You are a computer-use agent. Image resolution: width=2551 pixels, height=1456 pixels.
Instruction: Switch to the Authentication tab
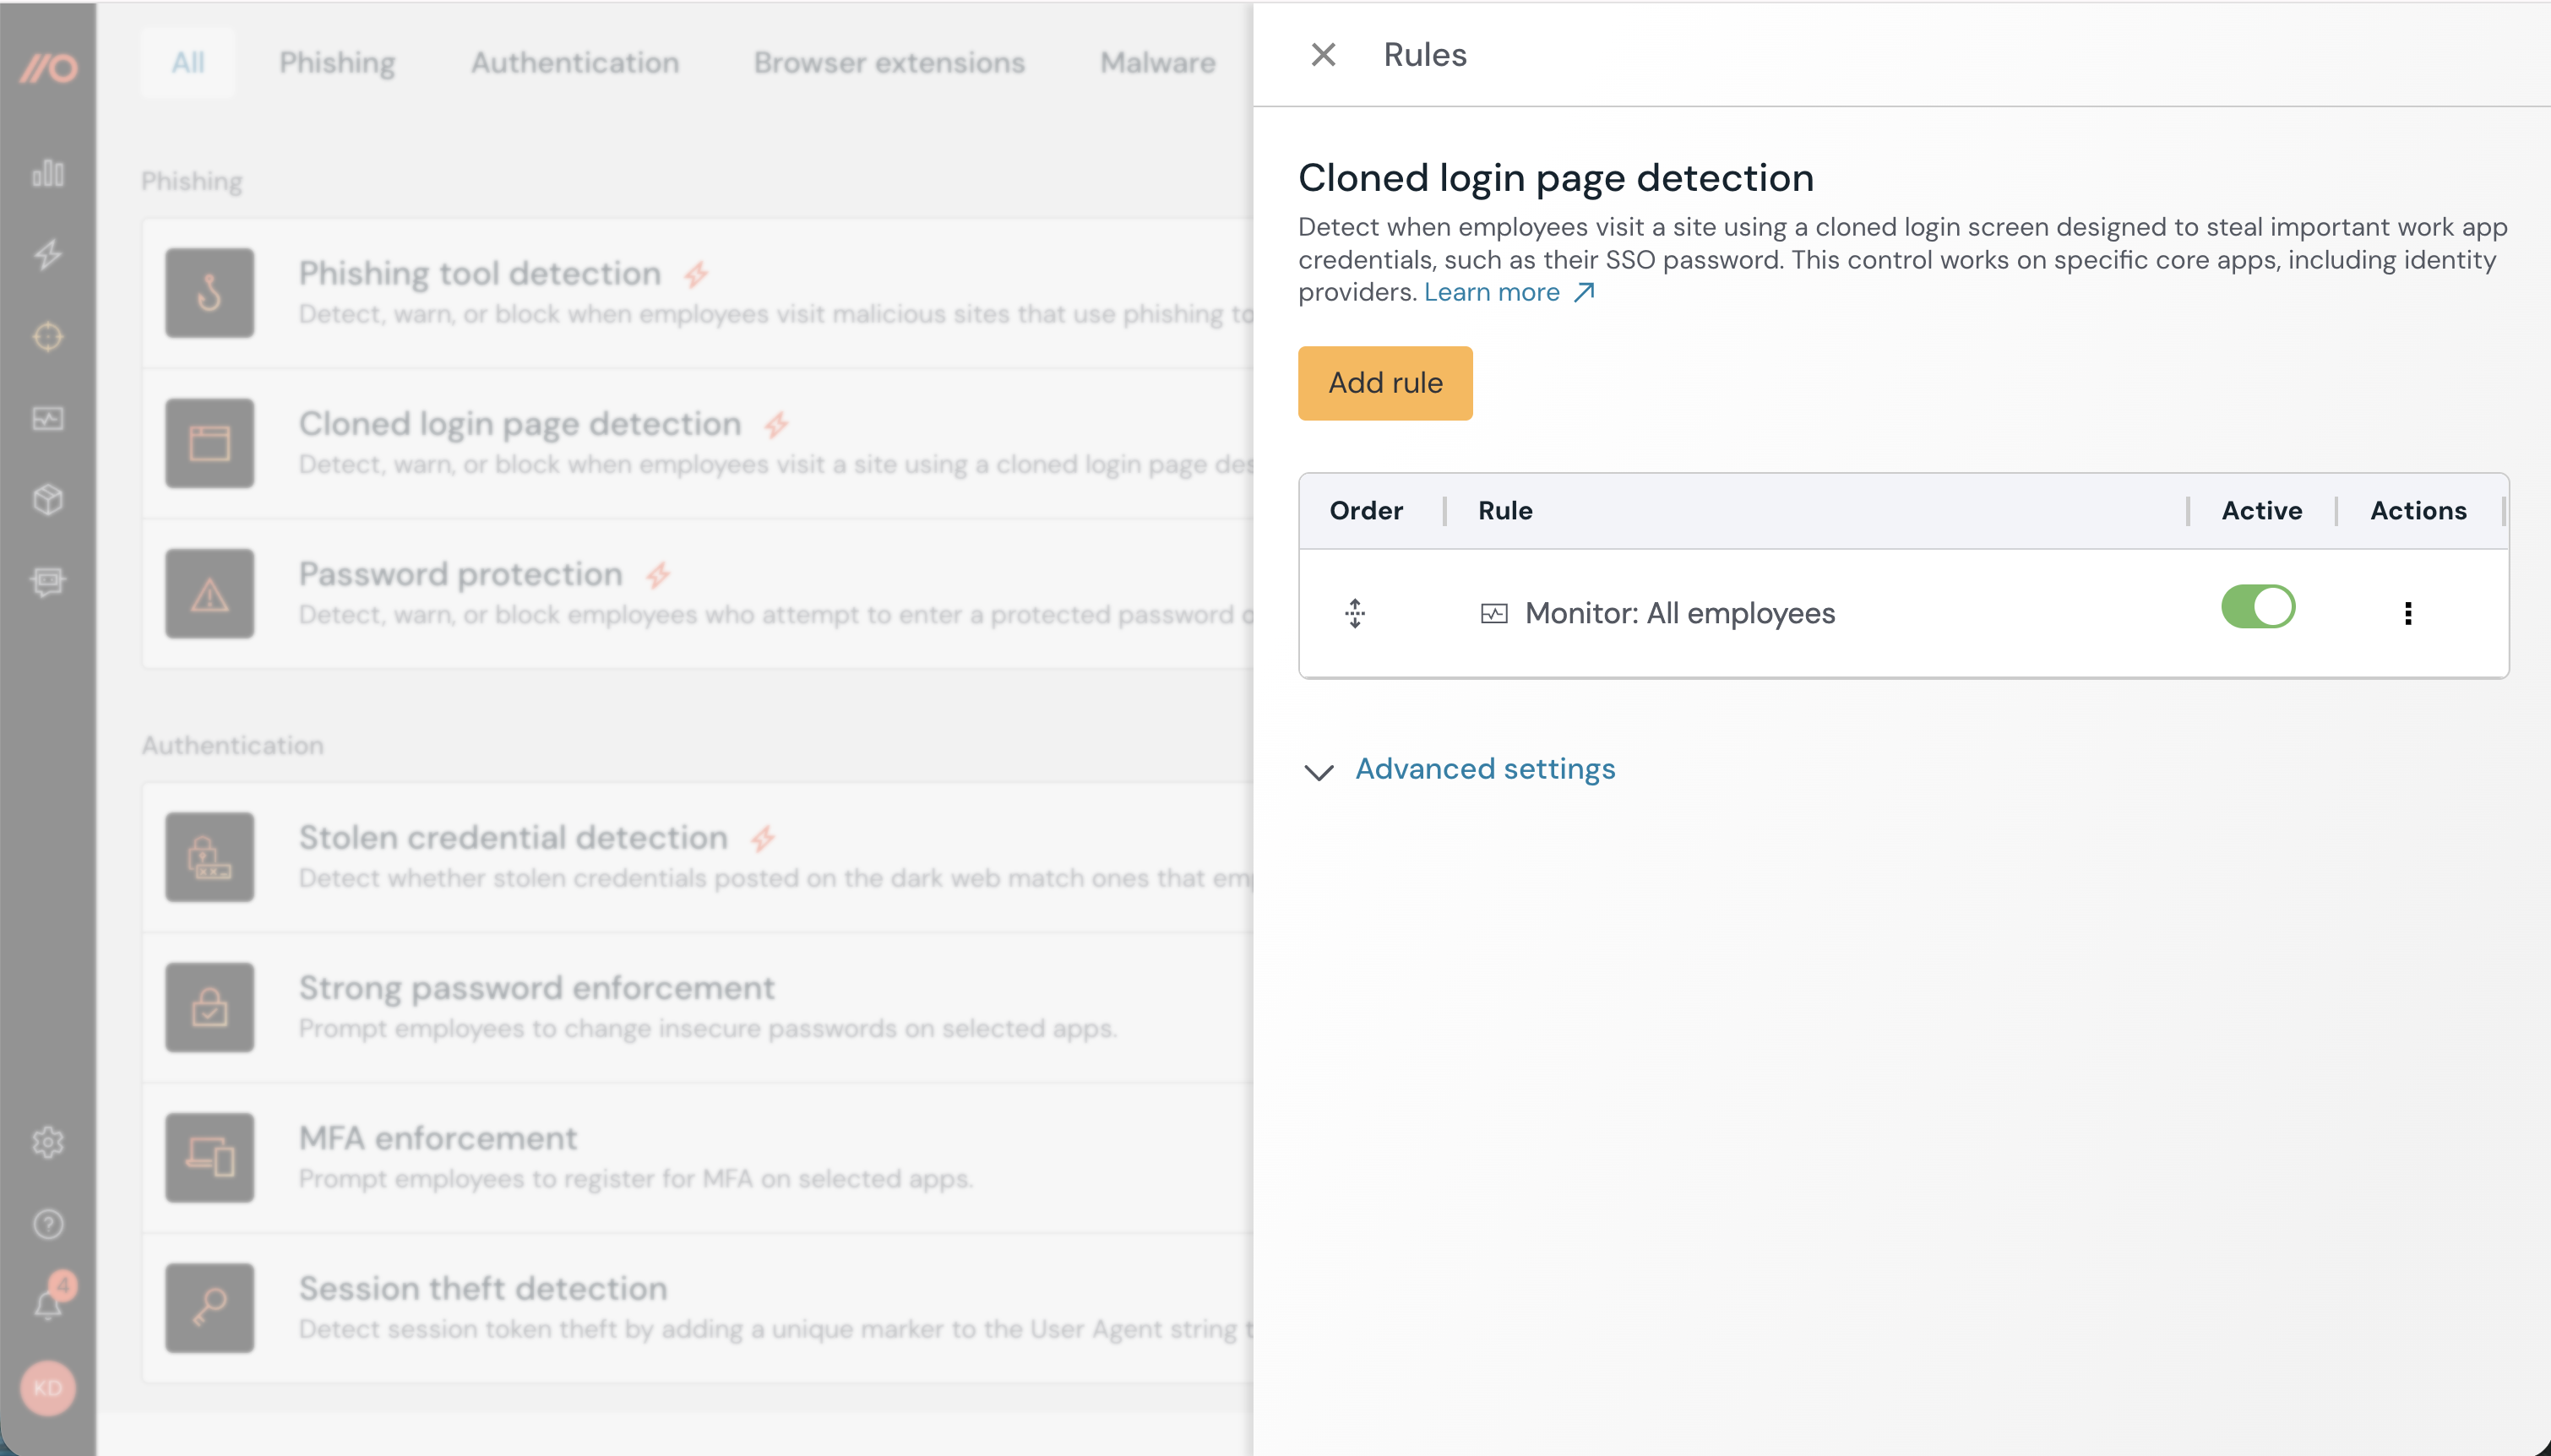point(574,62)
